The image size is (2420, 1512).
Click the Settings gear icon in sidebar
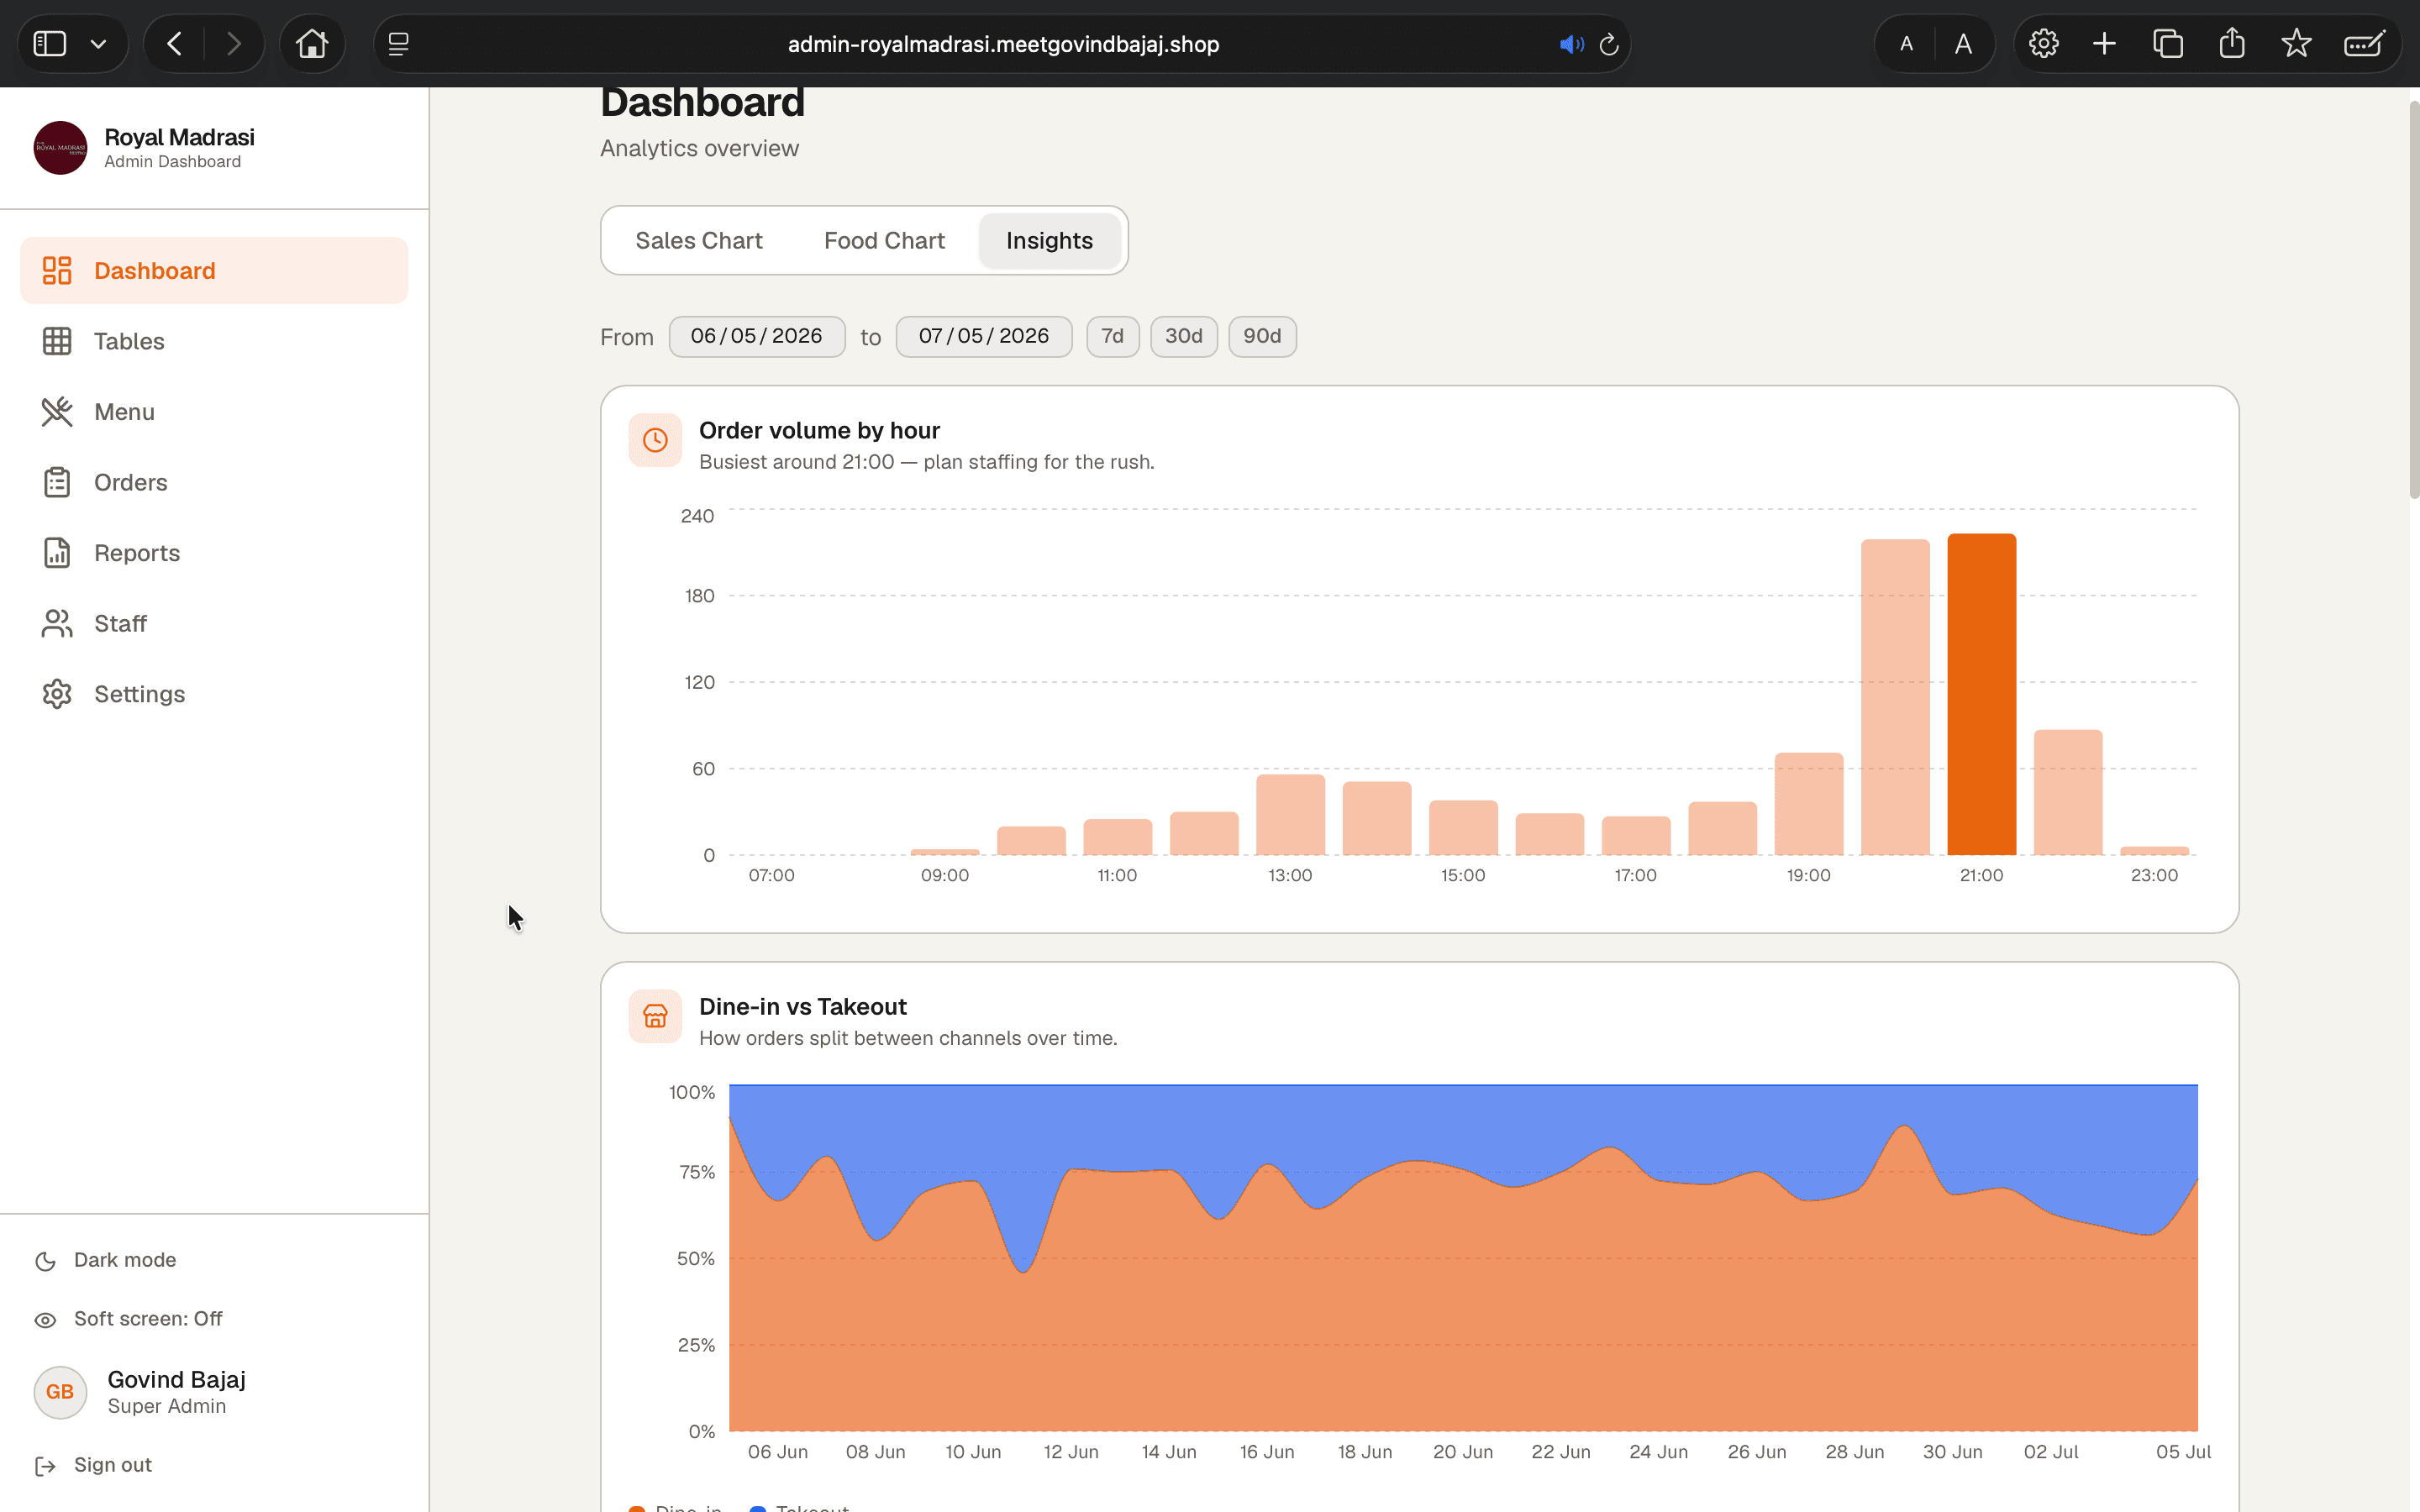pos(57,694)
